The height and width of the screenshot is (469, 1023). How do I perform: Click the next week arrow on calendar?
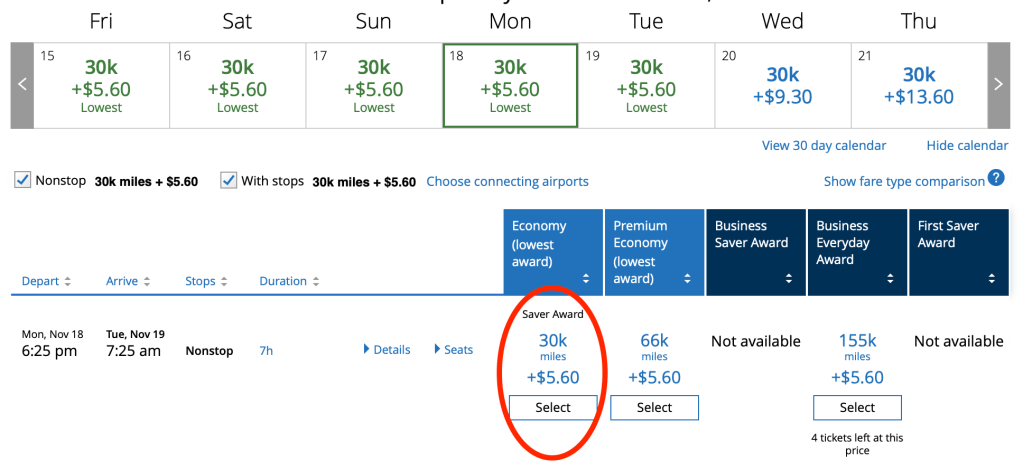998,85
